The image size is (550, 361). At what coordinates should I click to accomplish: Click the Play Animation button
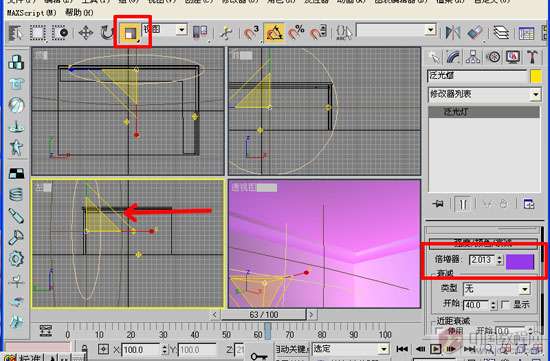[x=435, y=349]
